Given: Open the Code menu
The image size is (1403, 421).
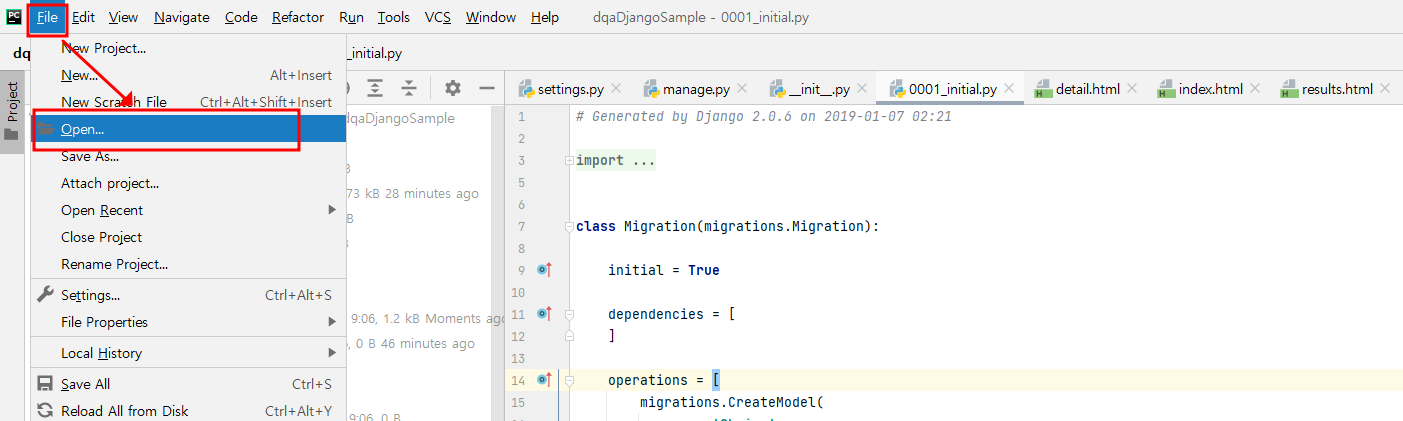Looking at the screenshot, I should [241, 17].
